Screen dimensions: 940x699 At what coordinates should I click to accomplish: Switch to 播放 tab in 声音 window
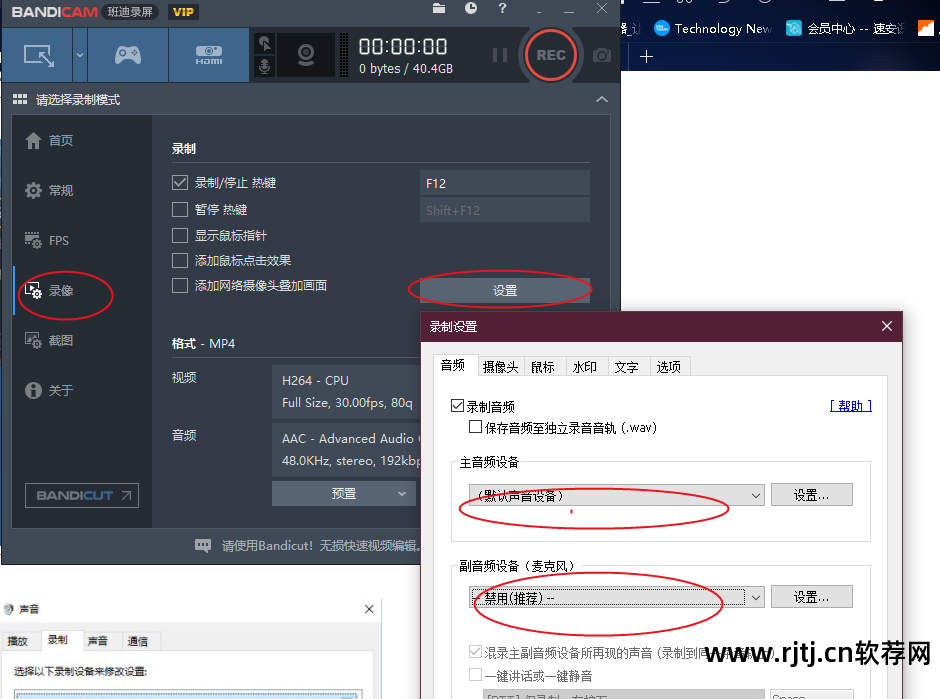[18, 641]
